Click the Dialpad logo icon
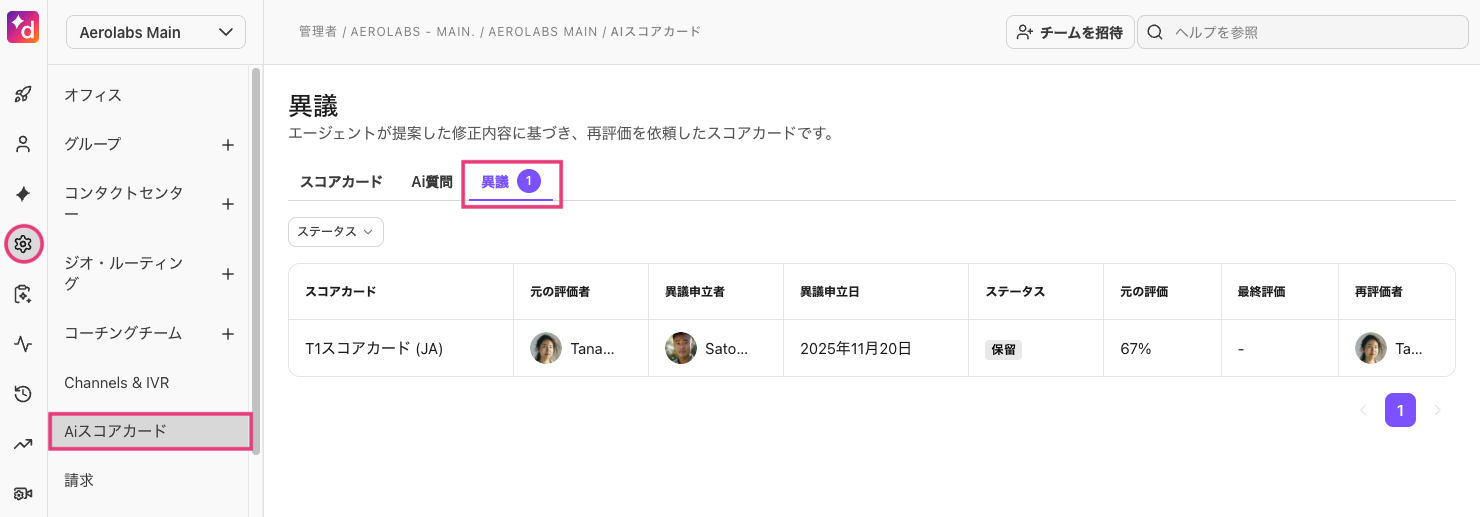Image resolution: width=1480 pixels, height=517 pixels. [23, 27]
